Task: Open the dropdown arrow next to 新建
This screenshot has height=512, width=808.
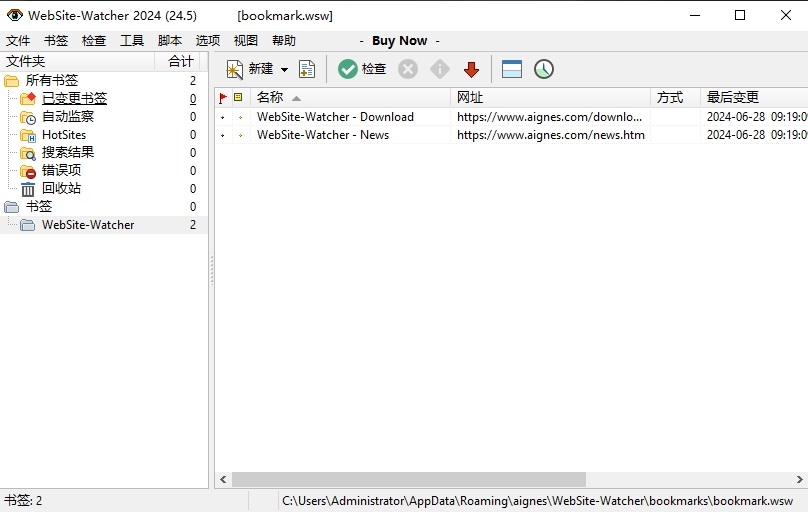Action: pos(284,70)
